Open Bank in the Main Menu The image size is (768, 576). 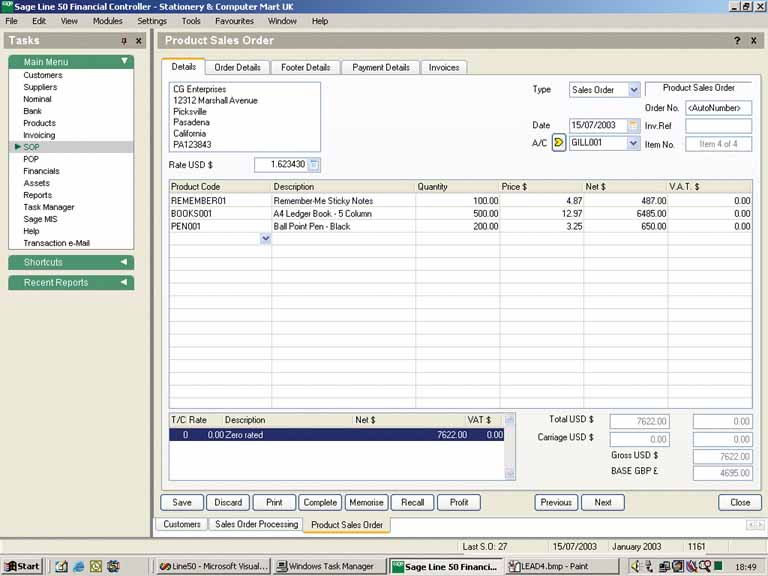(x=32, y=111)
